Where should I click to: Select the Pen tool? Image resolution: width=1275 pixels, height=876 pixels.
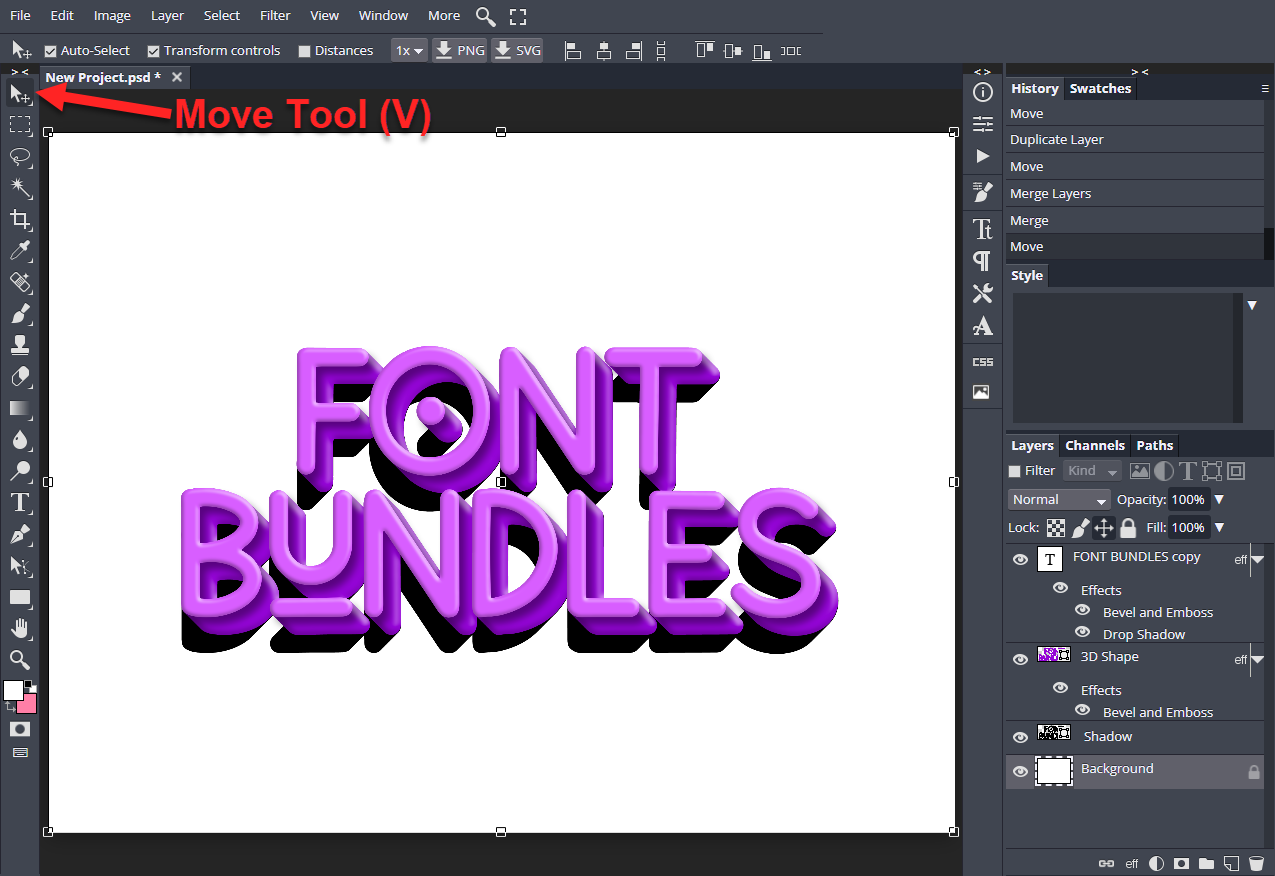coord(19,534)
